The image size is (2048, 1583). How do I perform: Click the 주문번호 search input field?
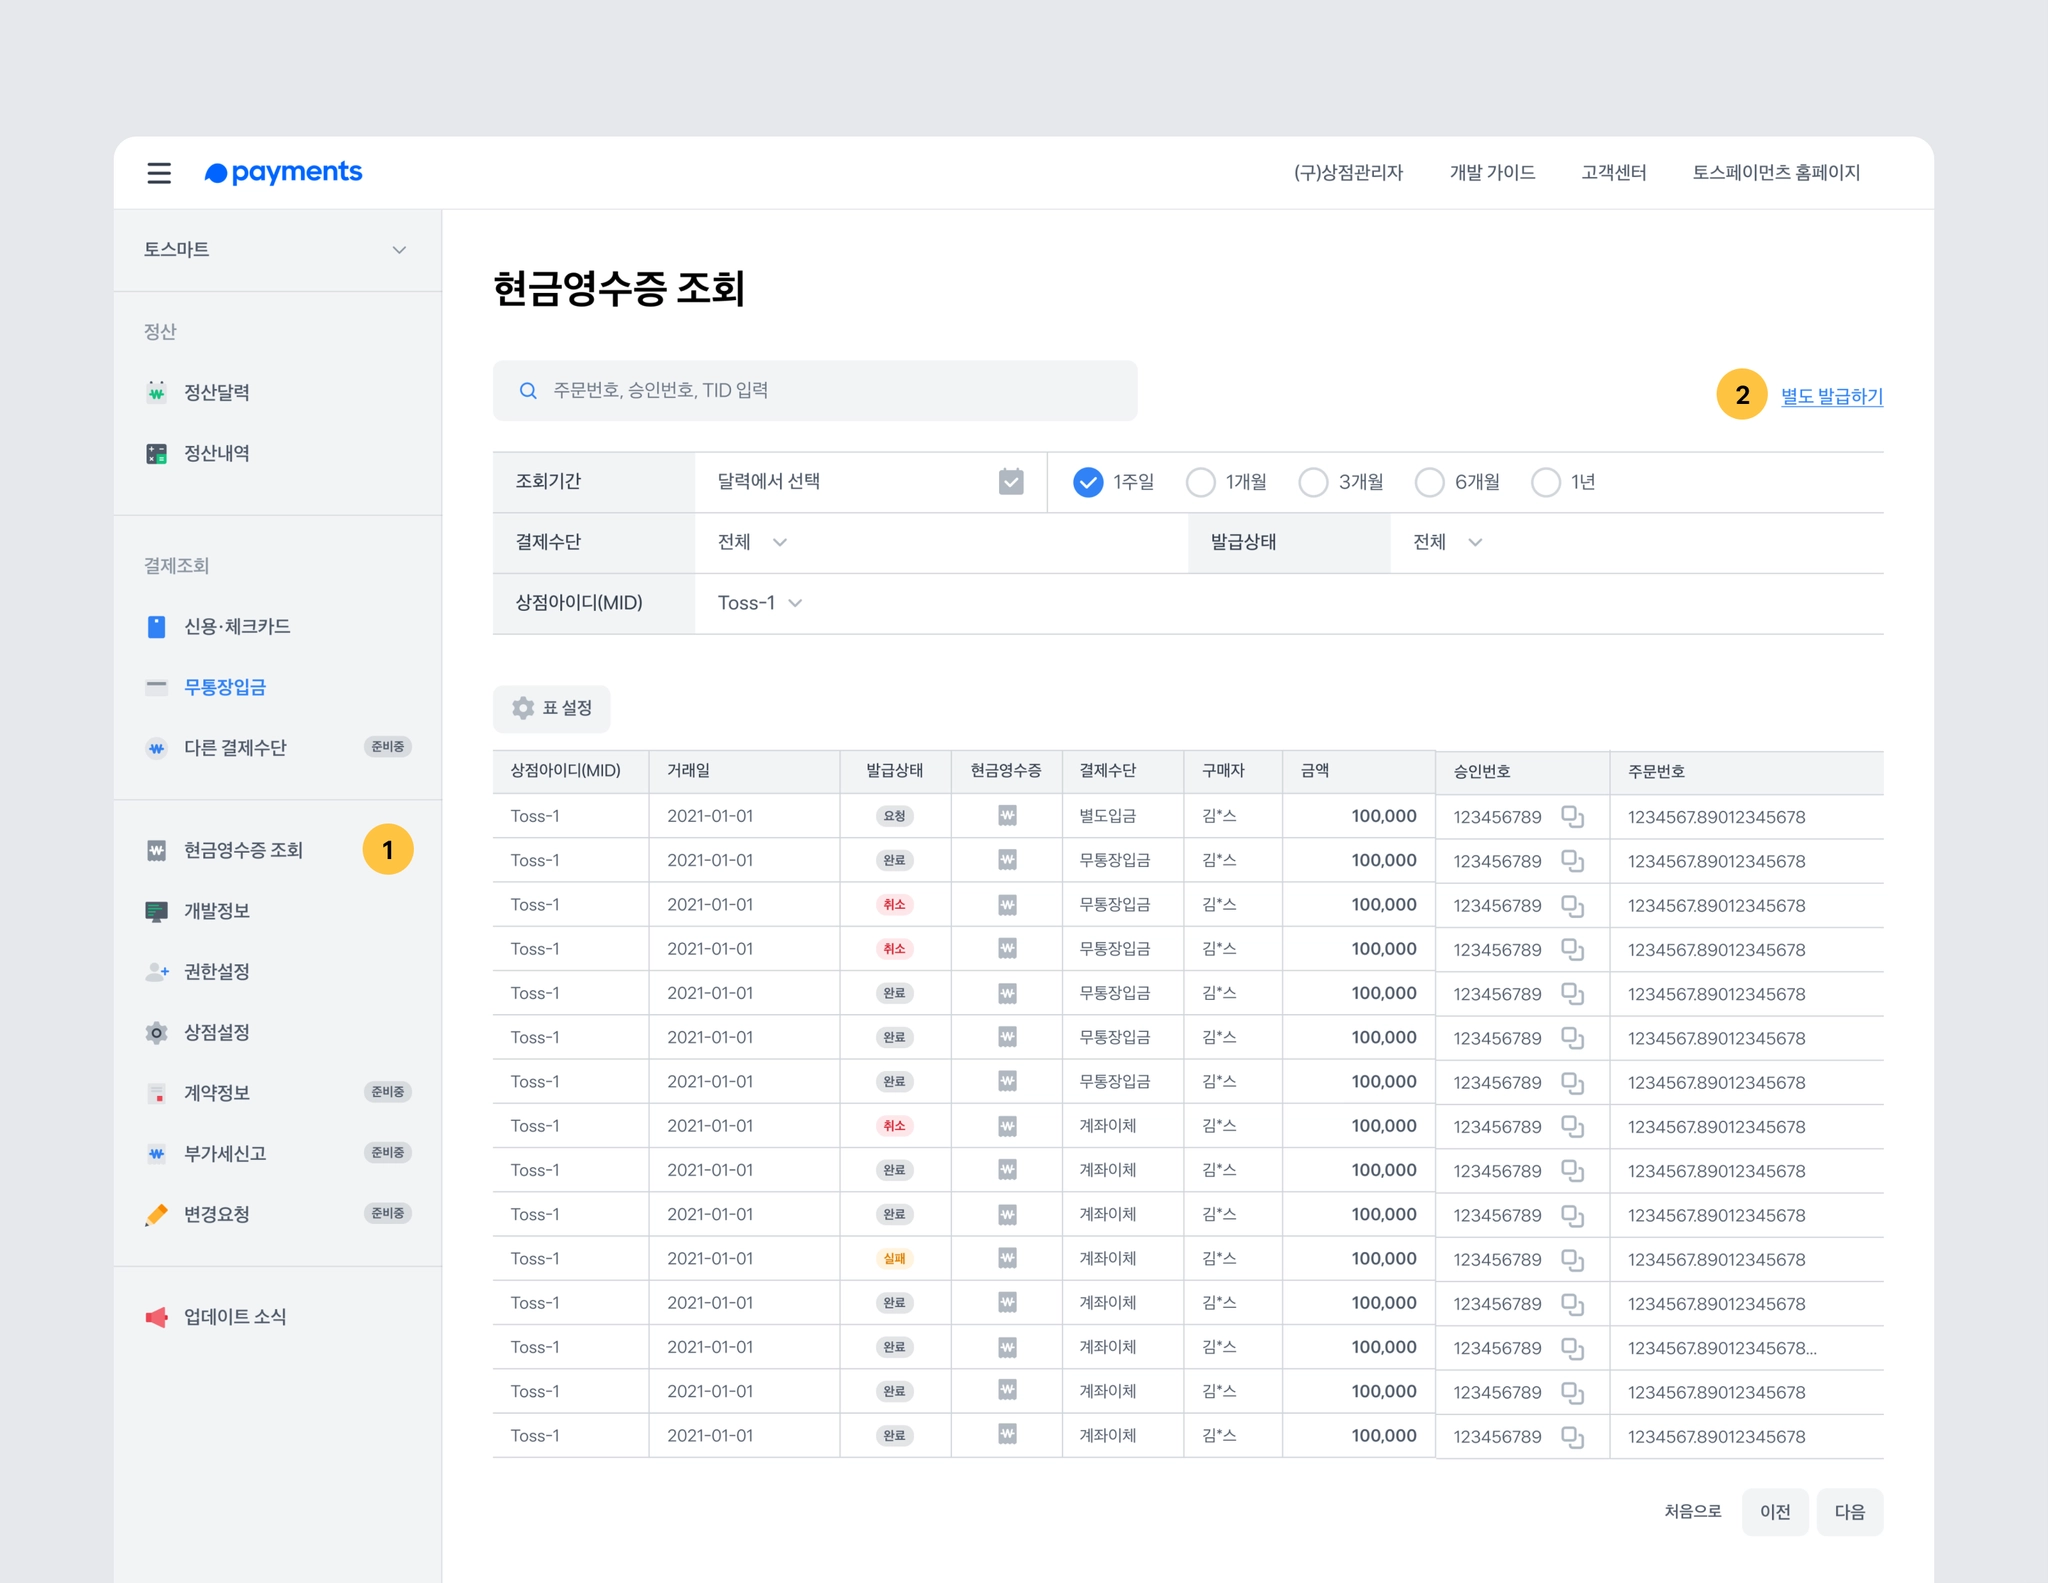tap(830, 391)
